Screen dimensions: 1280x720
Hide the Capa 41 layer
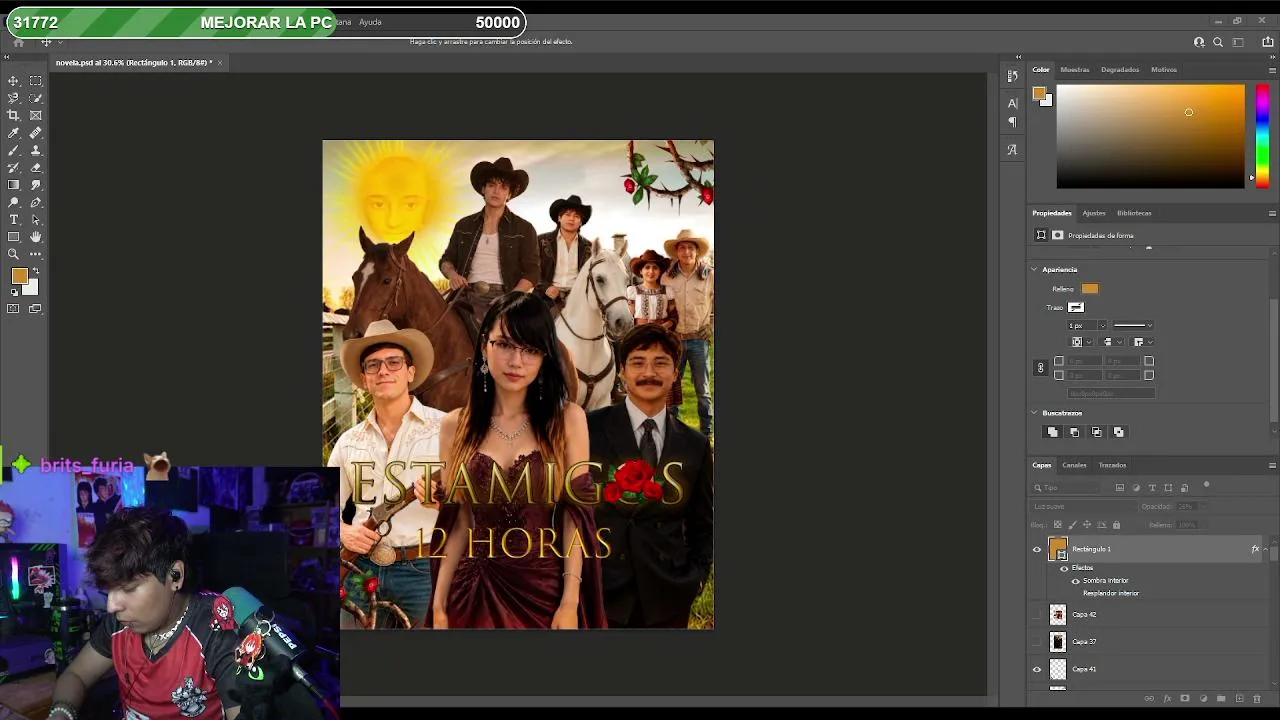(x=1037, y=670)
